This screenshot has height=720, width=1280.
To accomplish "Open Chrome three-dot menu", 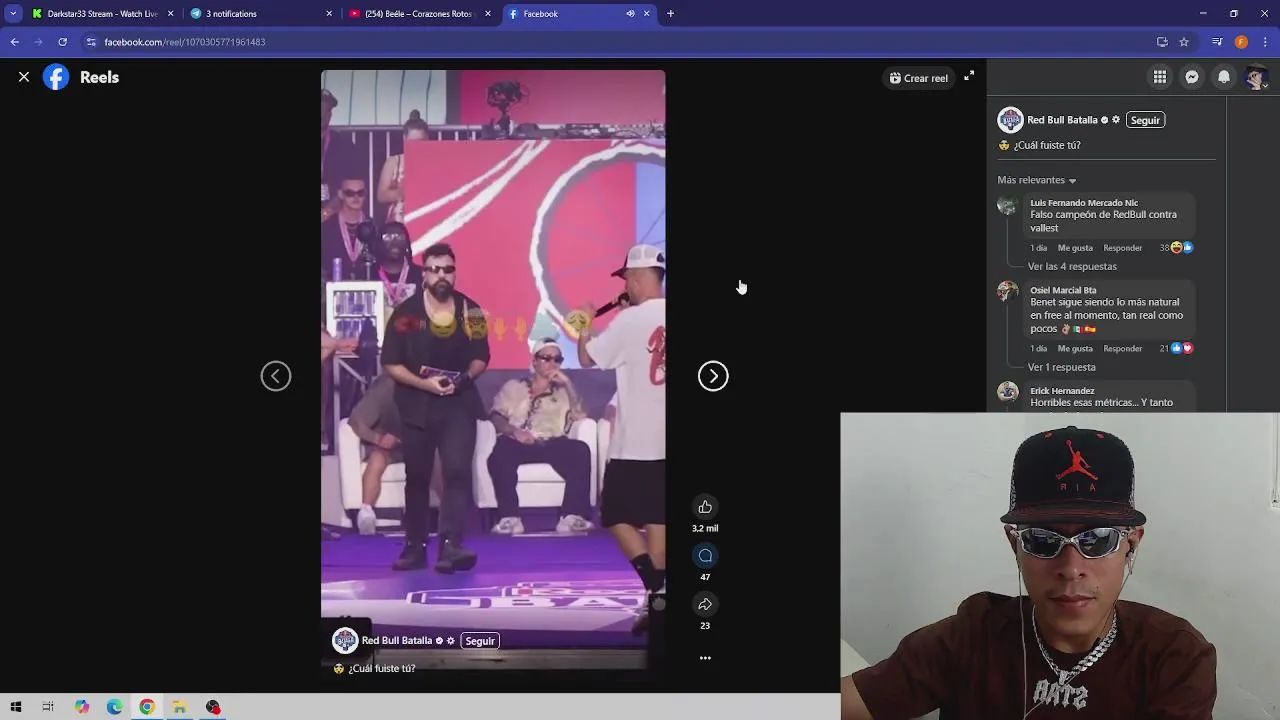I will [x=1265, y=42].
